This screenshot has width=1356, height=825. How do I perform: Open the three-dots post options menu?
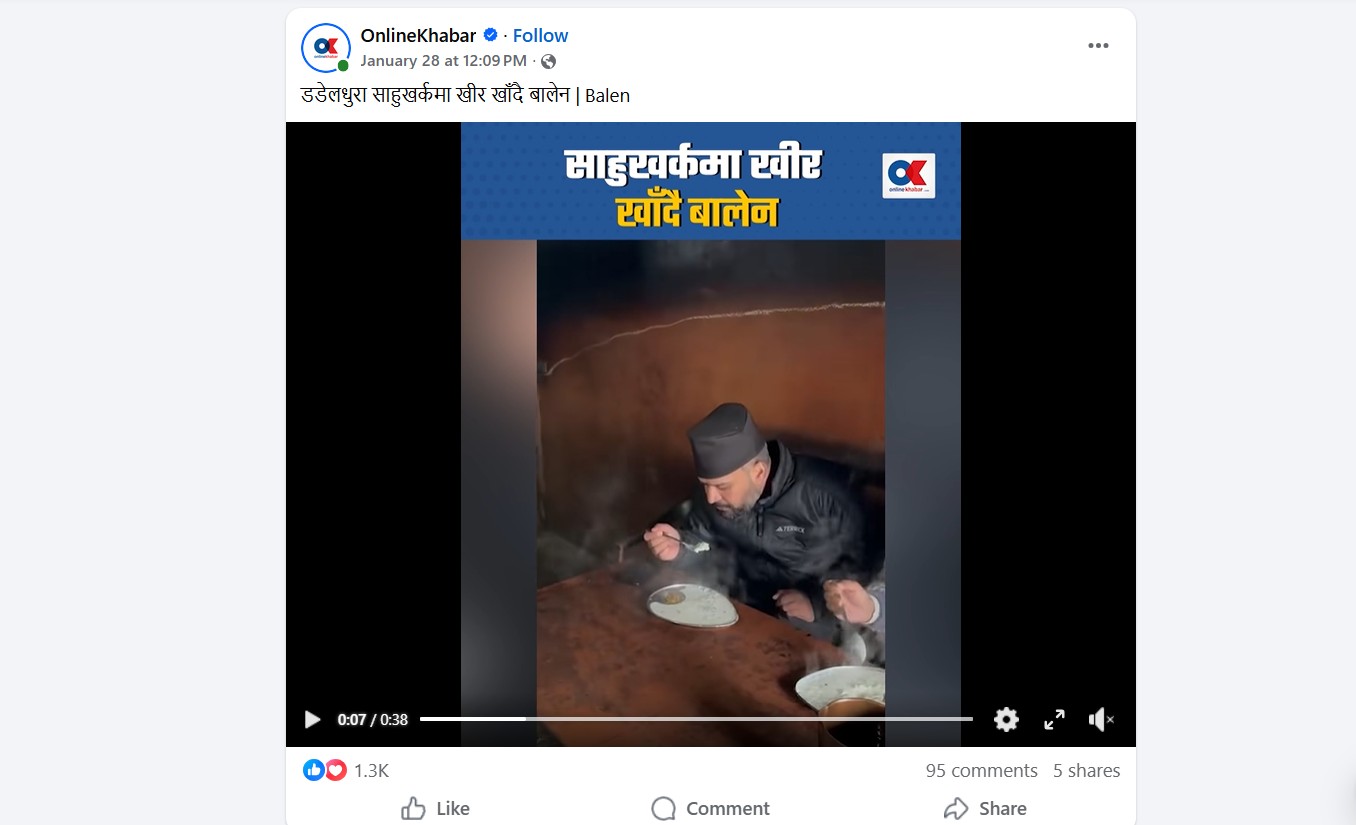tap(1098, 46)
